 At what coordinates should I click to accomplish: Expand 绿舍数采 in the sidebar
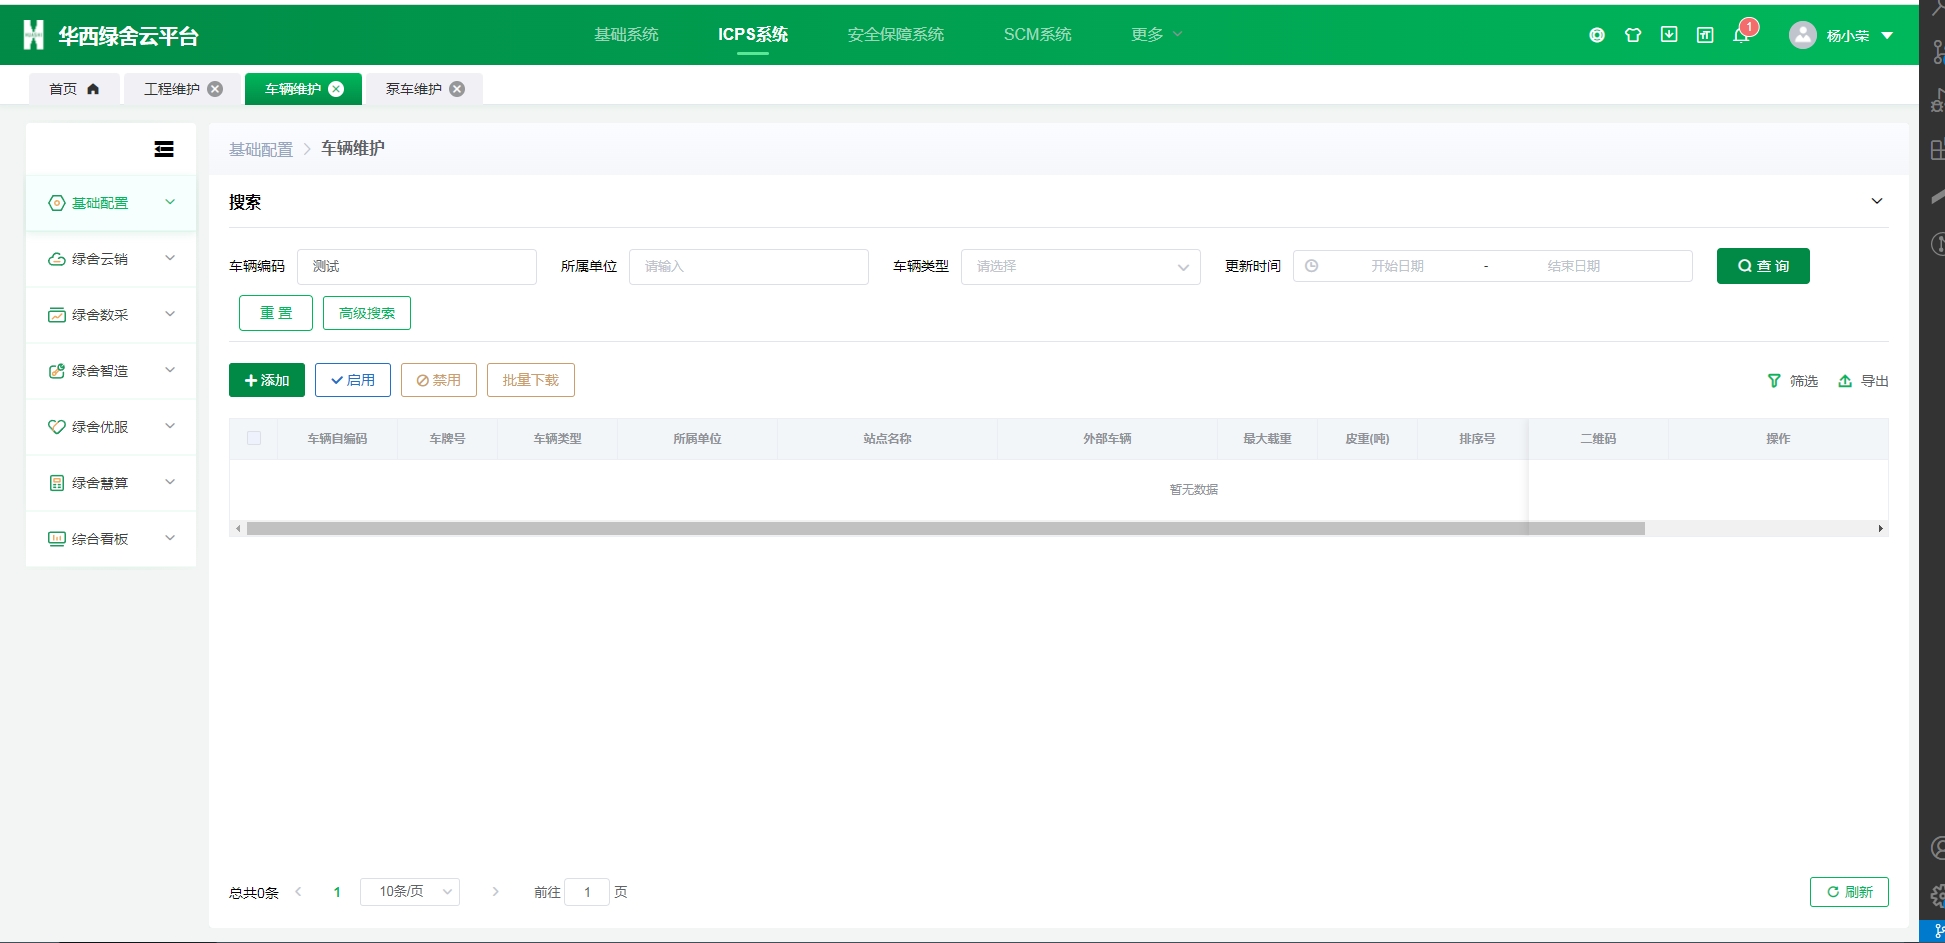pyautogui.click(x=111, y=315)
